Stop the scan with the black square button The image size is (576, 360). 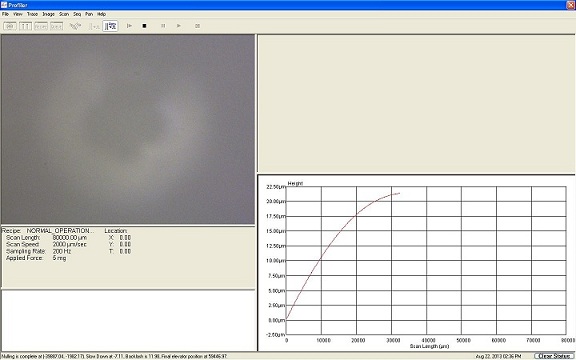(144, 26)
